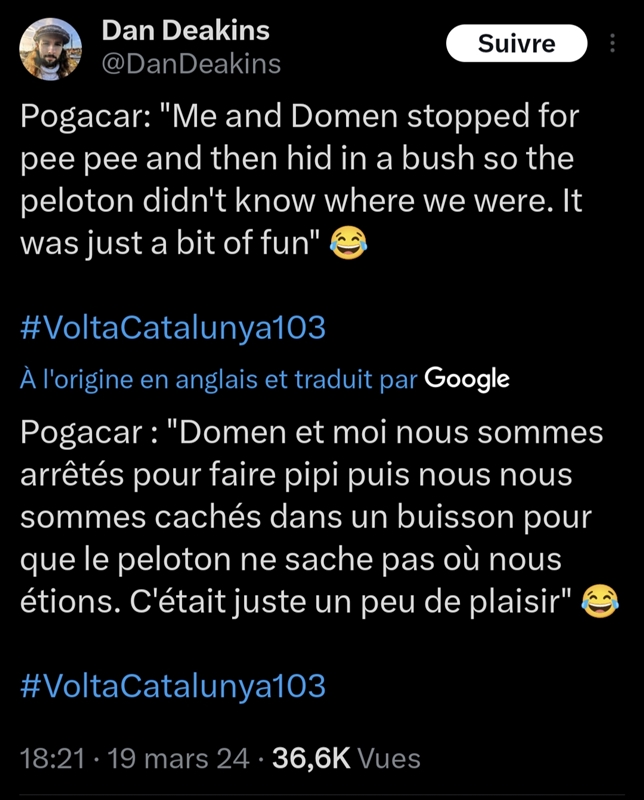Click the @DanDeakins handle
Screen dimensions: 644x800
click(191, 64)
